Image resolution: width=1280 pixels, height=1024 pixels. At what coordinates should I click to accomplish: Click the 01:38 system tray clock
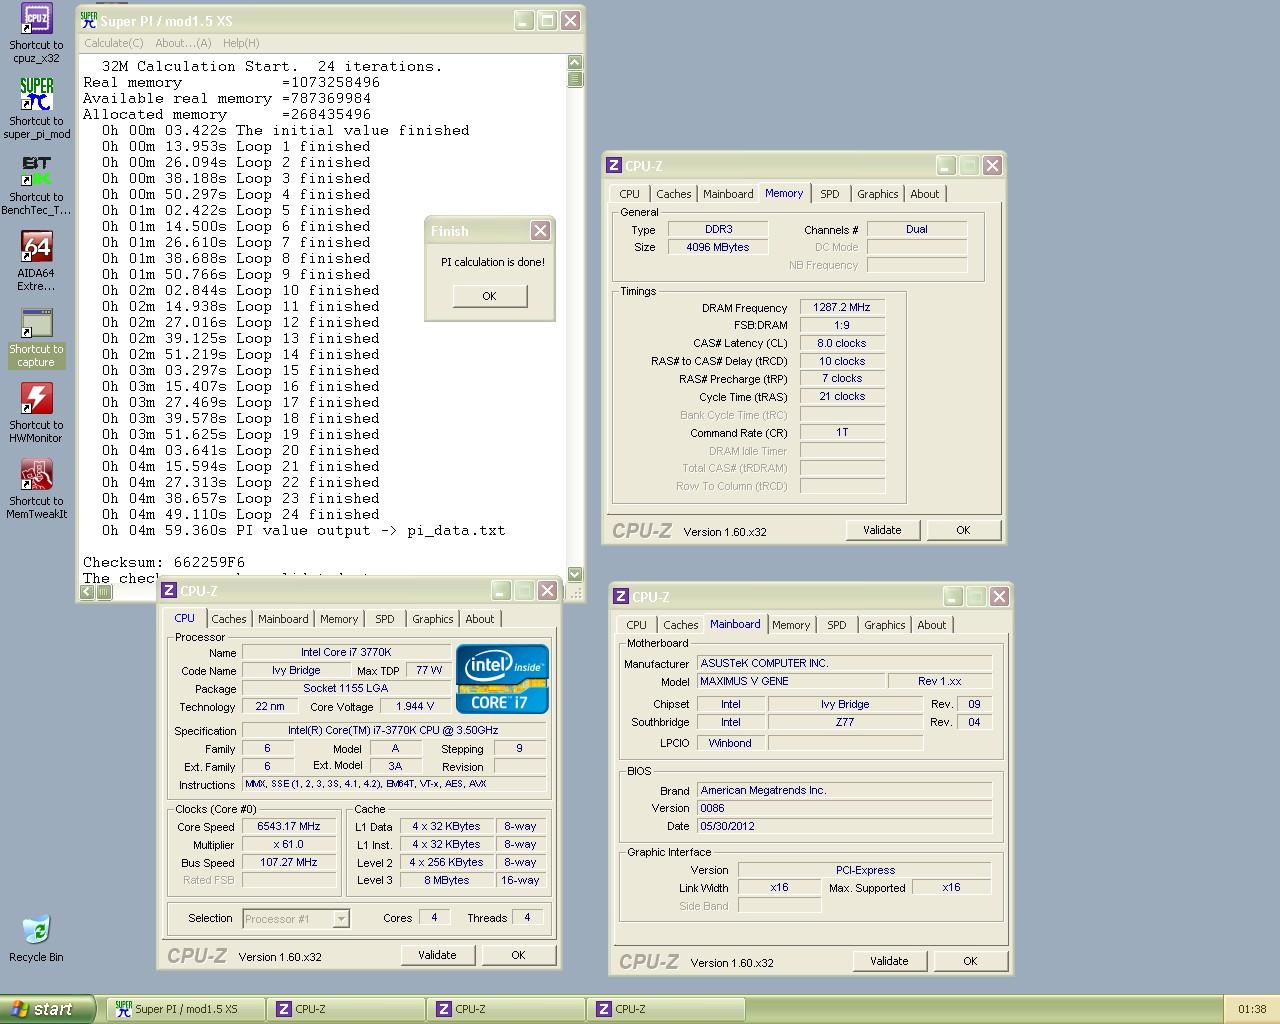(1252, 1009)
